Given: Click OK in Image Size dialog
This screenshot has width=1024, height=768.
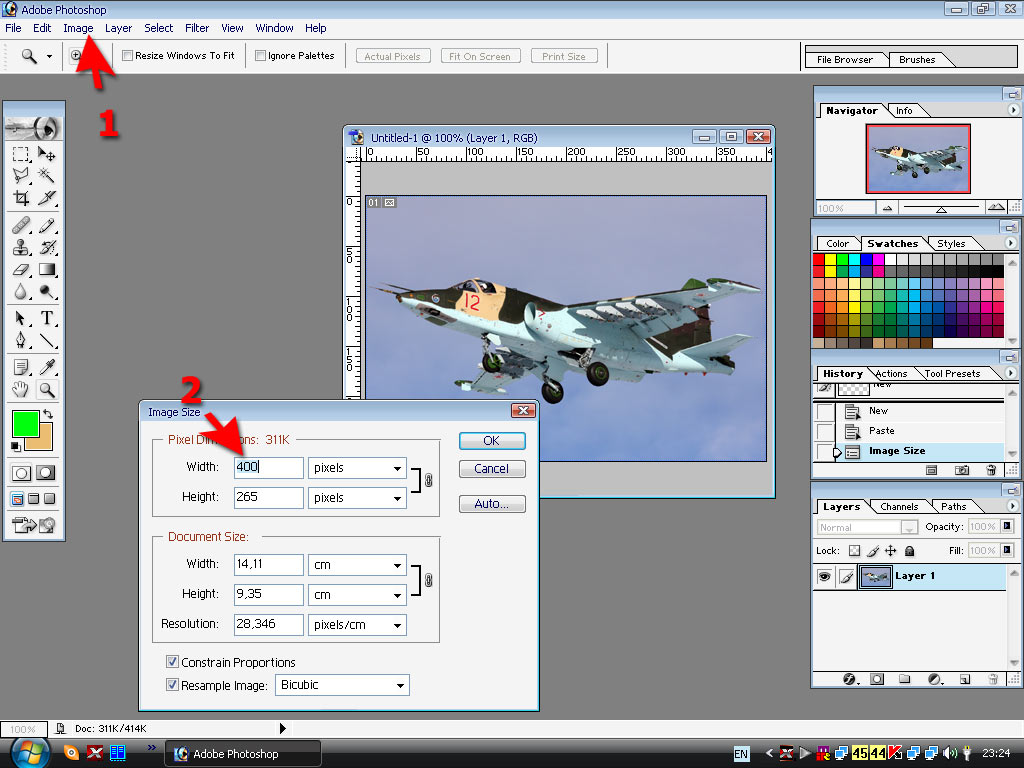Looking at the screenshot, I should click(491, 441).
